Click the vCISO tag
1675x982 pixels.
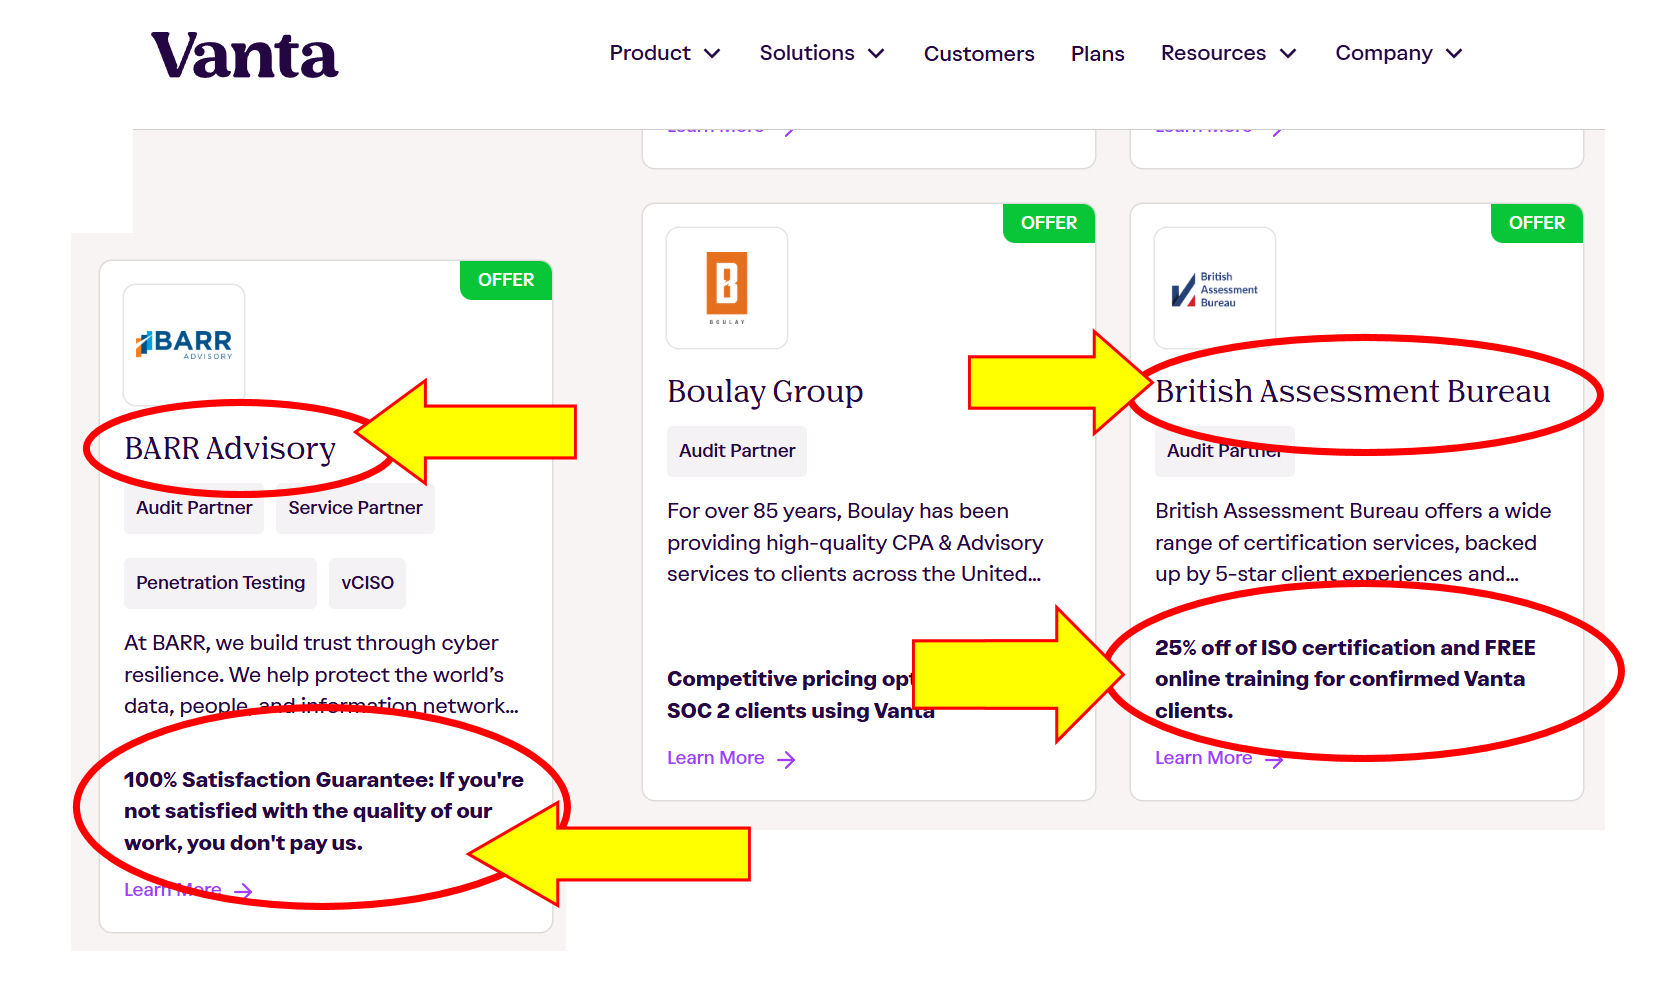(367, 583)
